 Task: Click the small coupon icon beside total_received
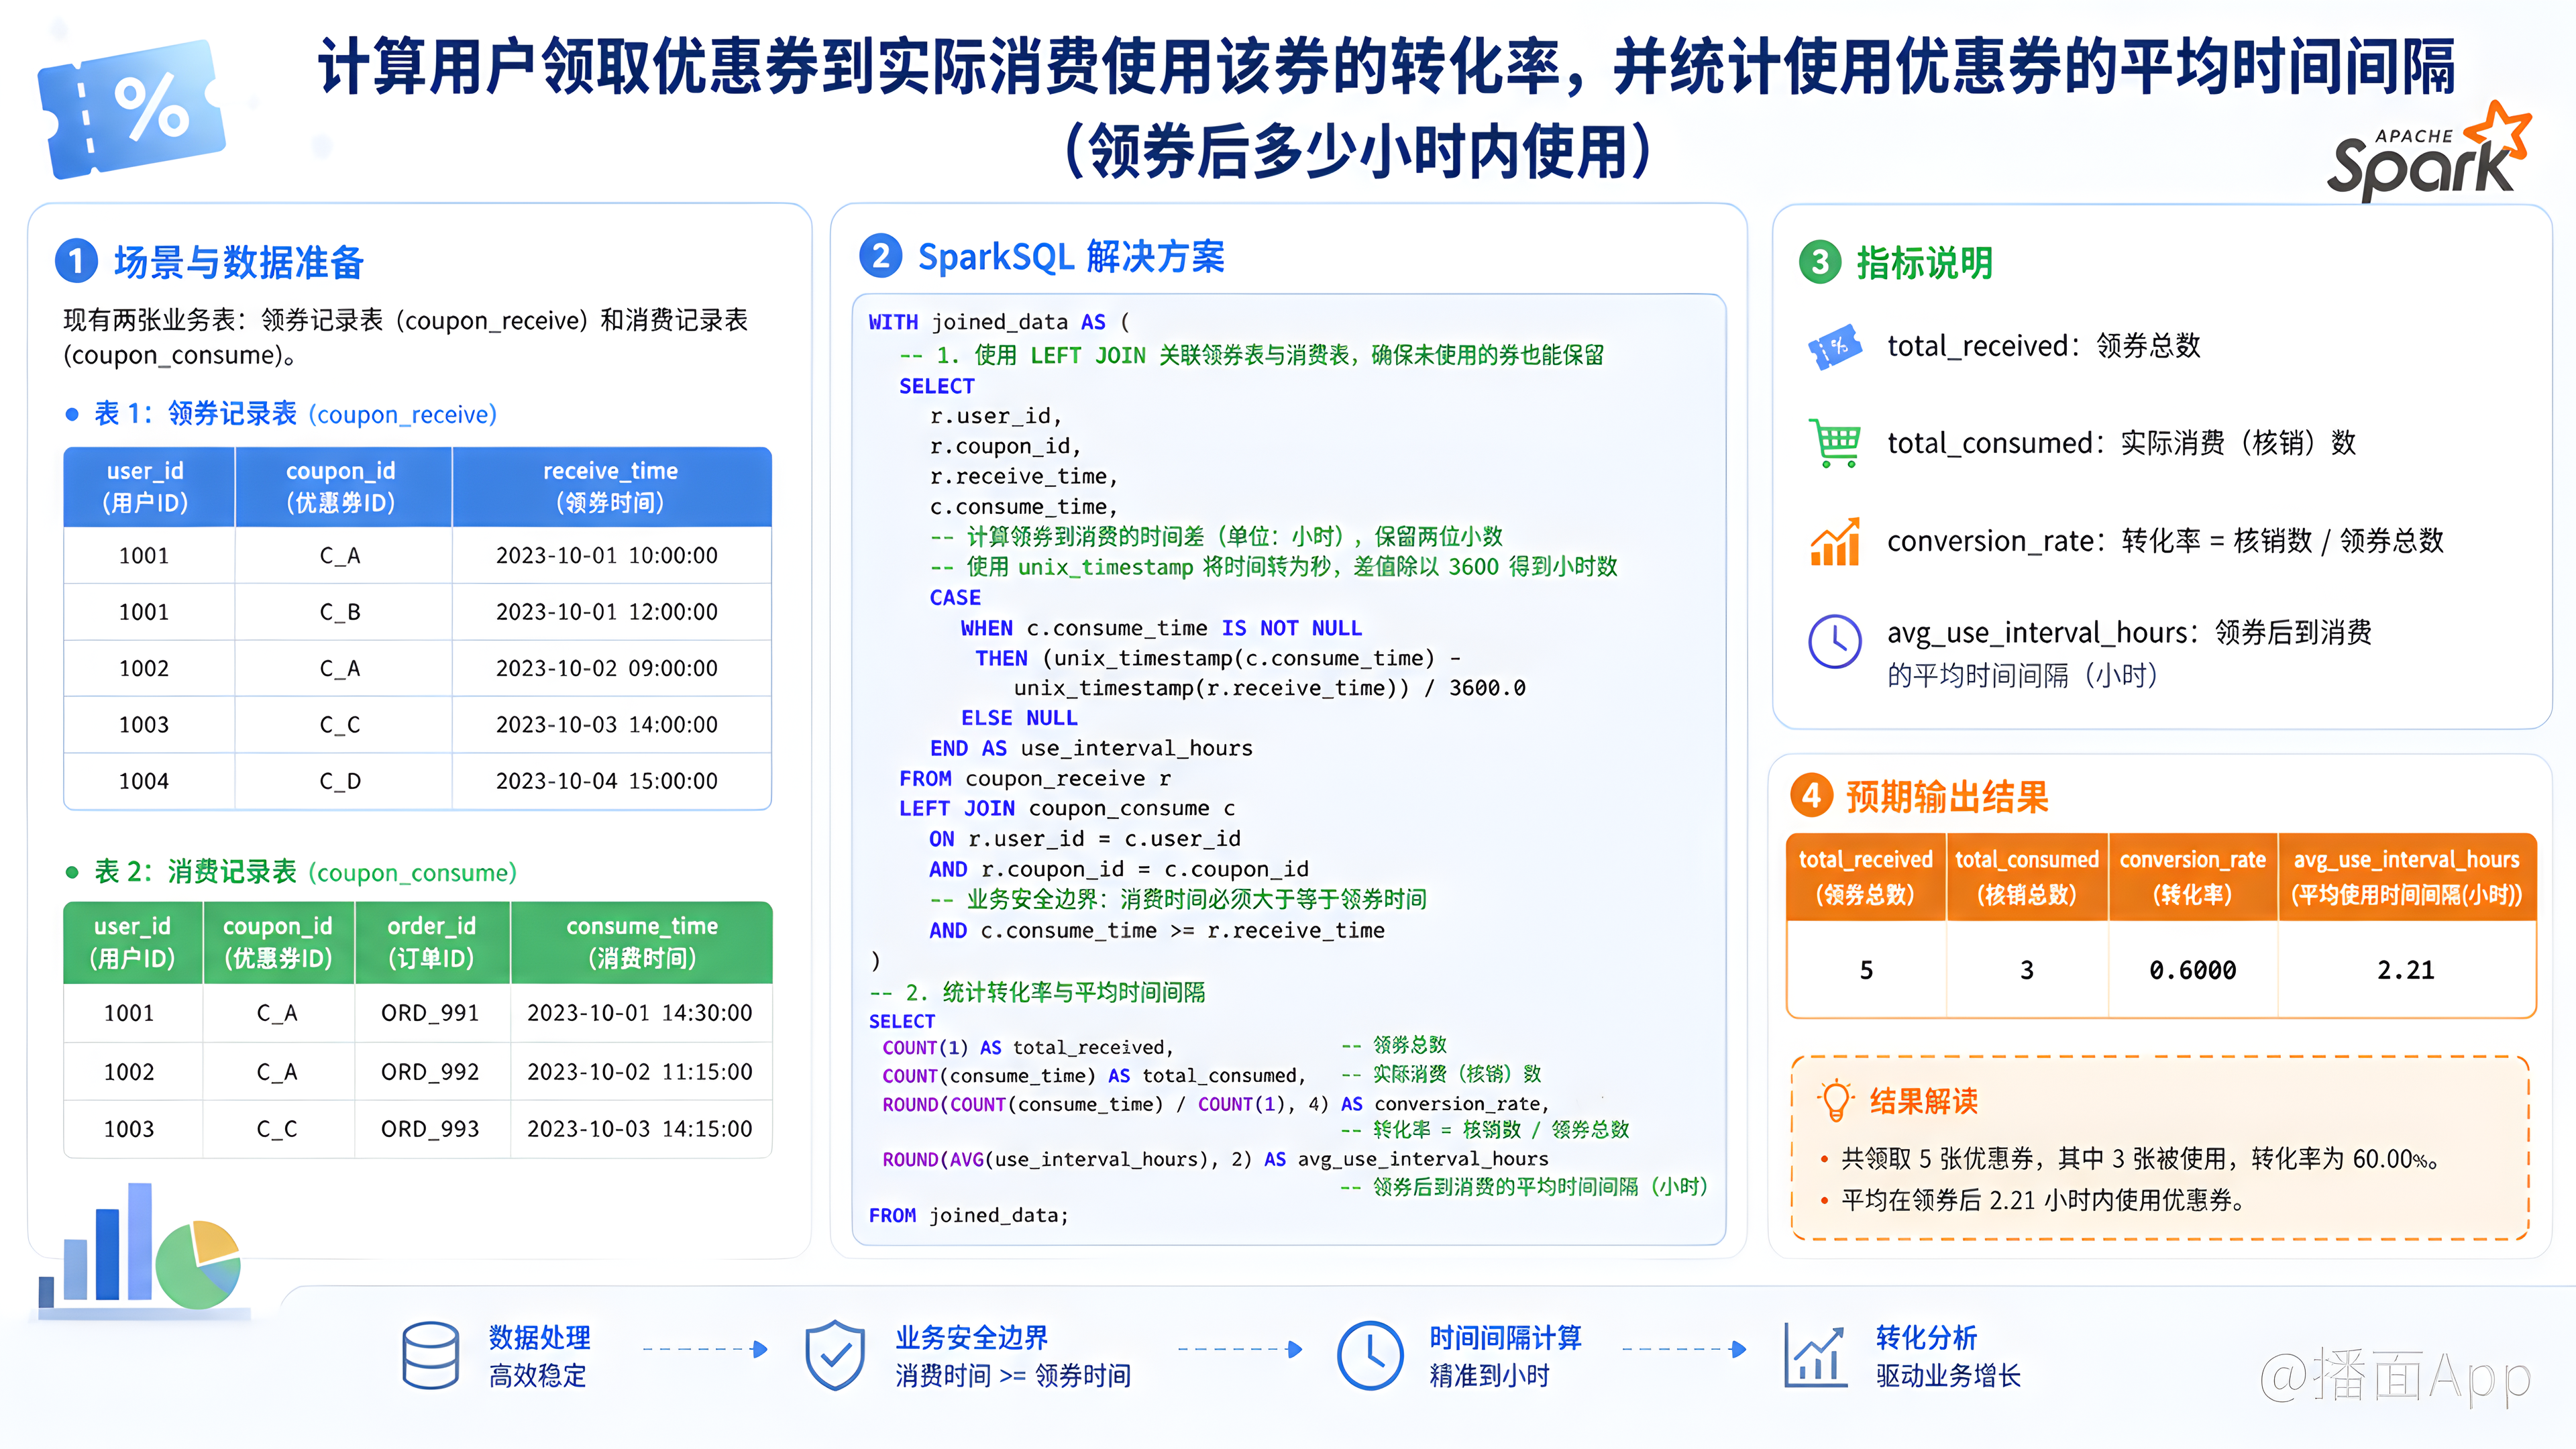click(x=1835, y=347)
